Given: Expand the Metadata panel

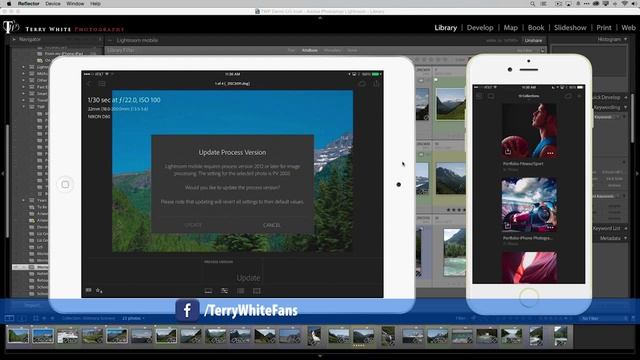Looking at the screenshot, I should (625, 238).
